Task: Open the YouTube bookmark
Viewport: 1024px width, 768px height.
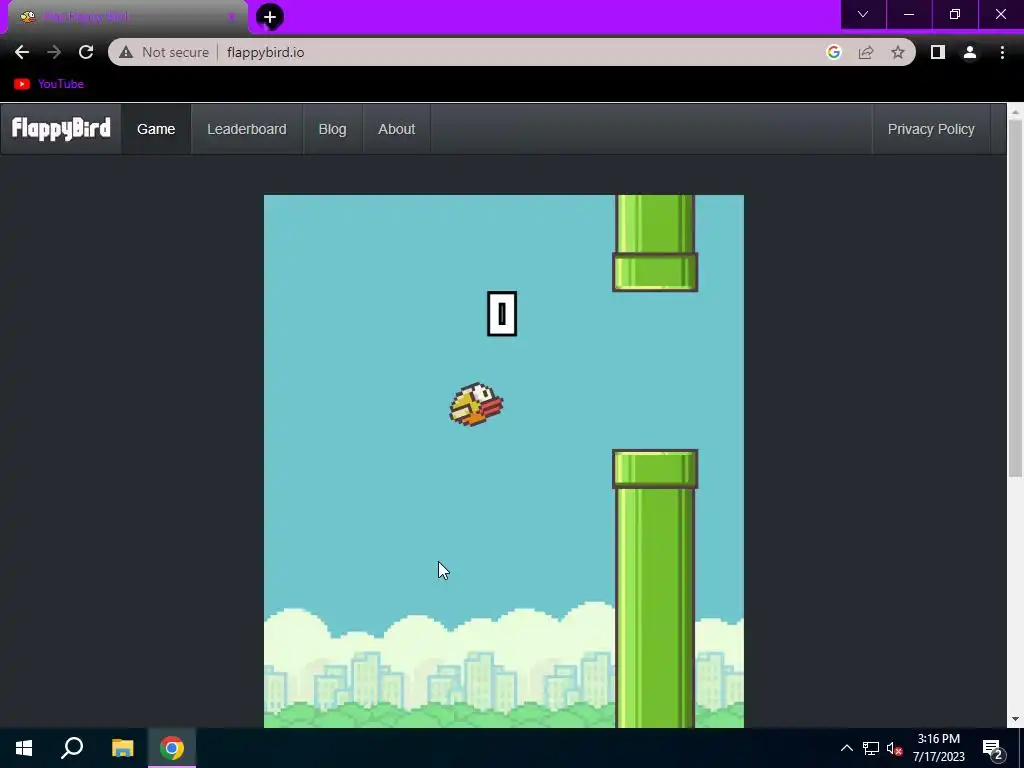Action: pyautogui.click(x=49, y=84)
